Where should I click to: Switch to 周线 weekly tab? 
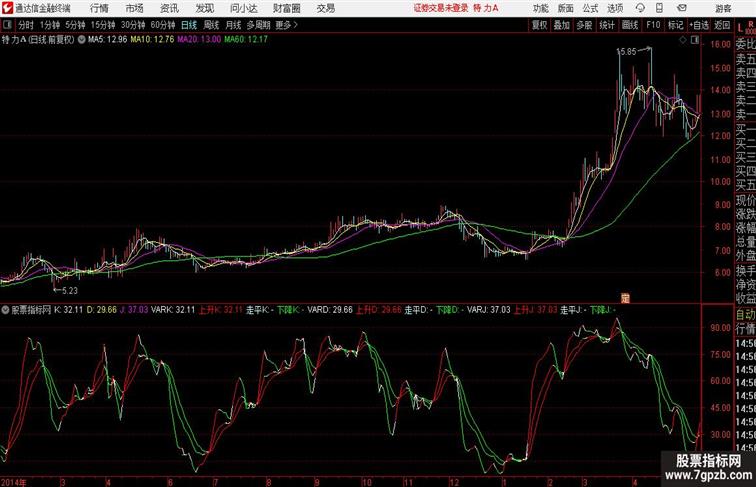211,25
